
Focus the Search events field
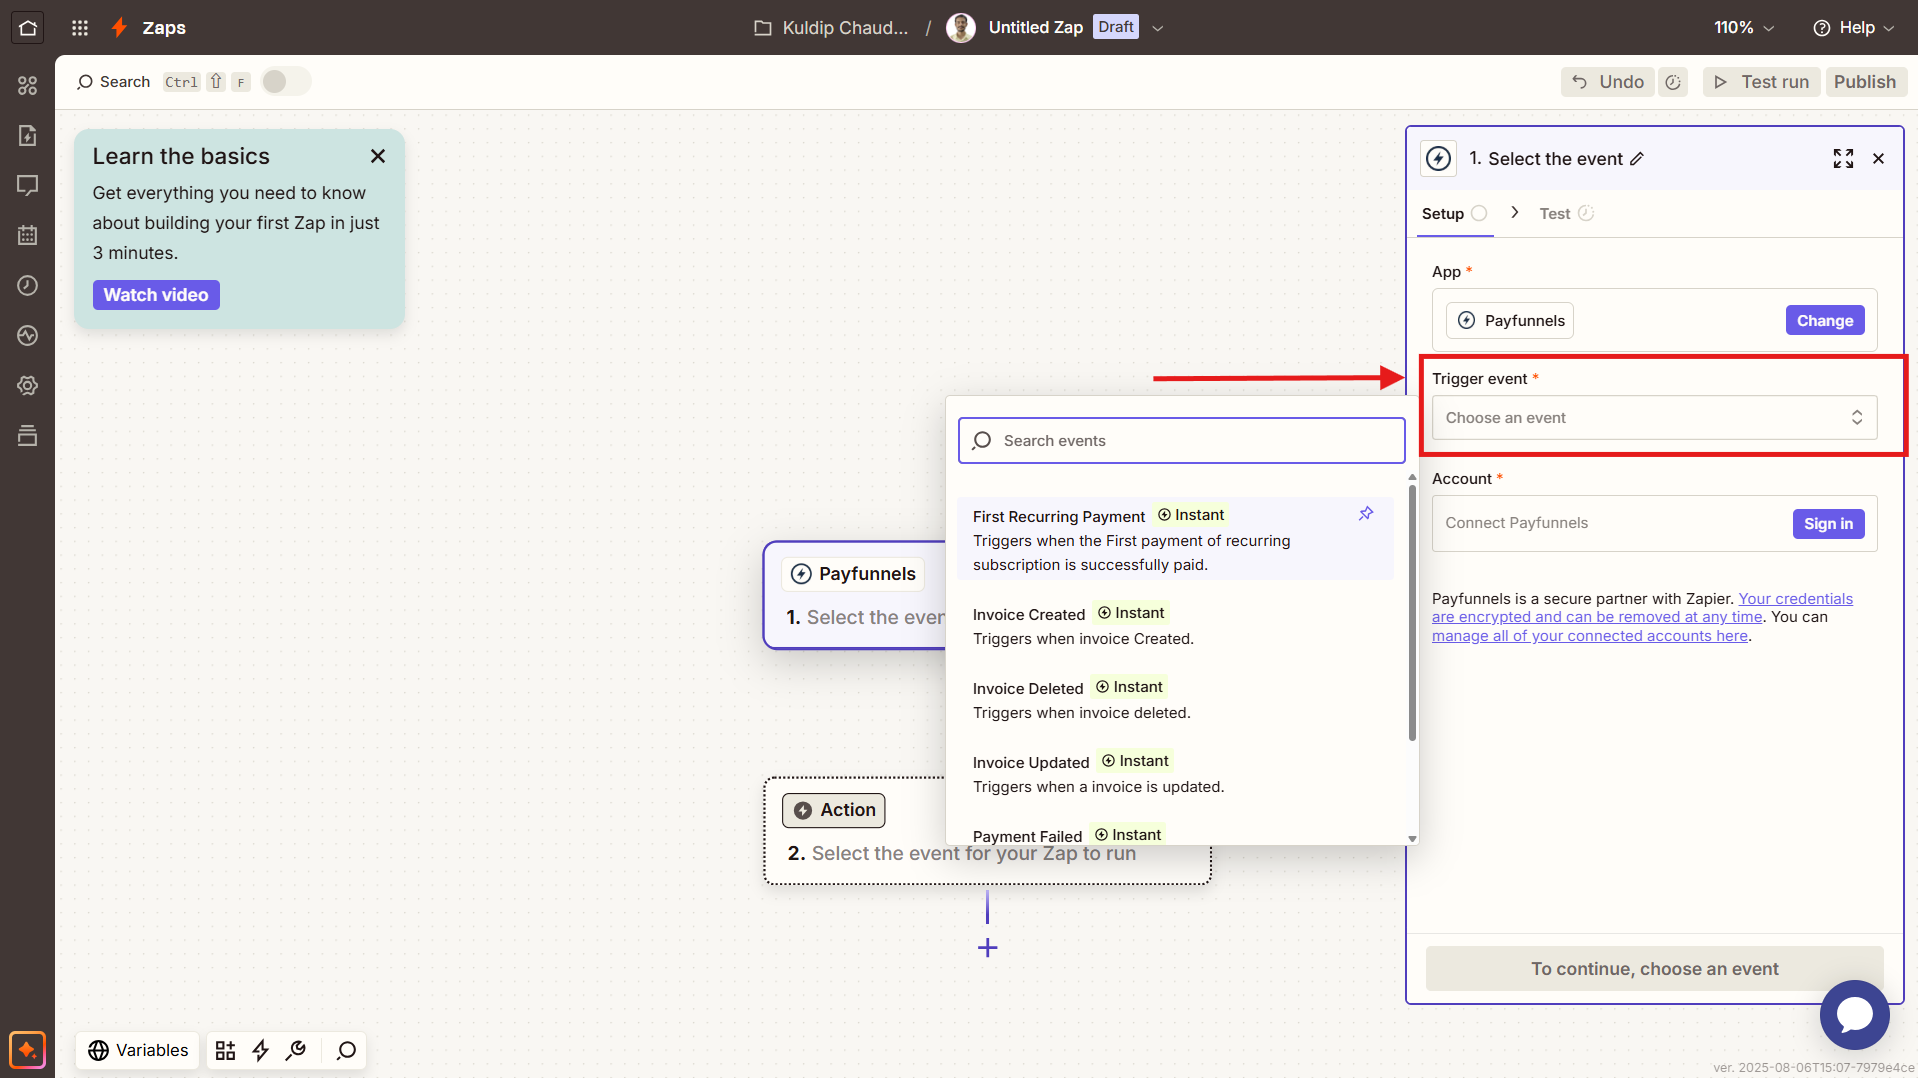coord(1181,441)
